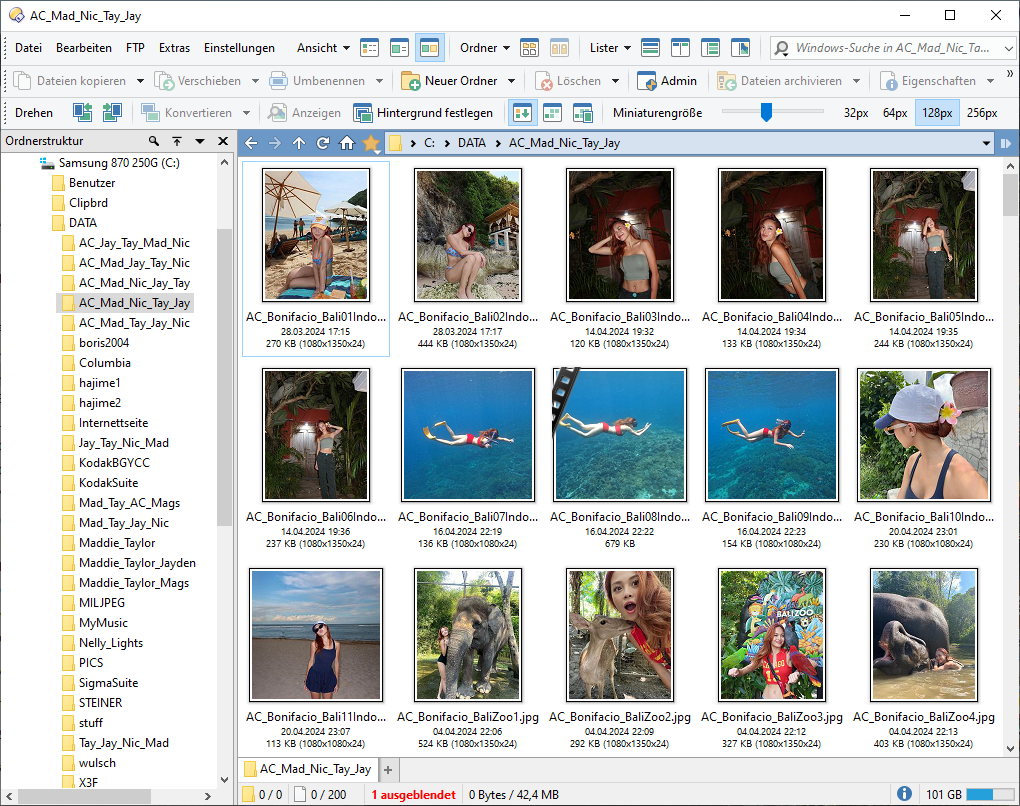Click the info icon in status bar
1020x806 pixels.
tap(904, 794)
